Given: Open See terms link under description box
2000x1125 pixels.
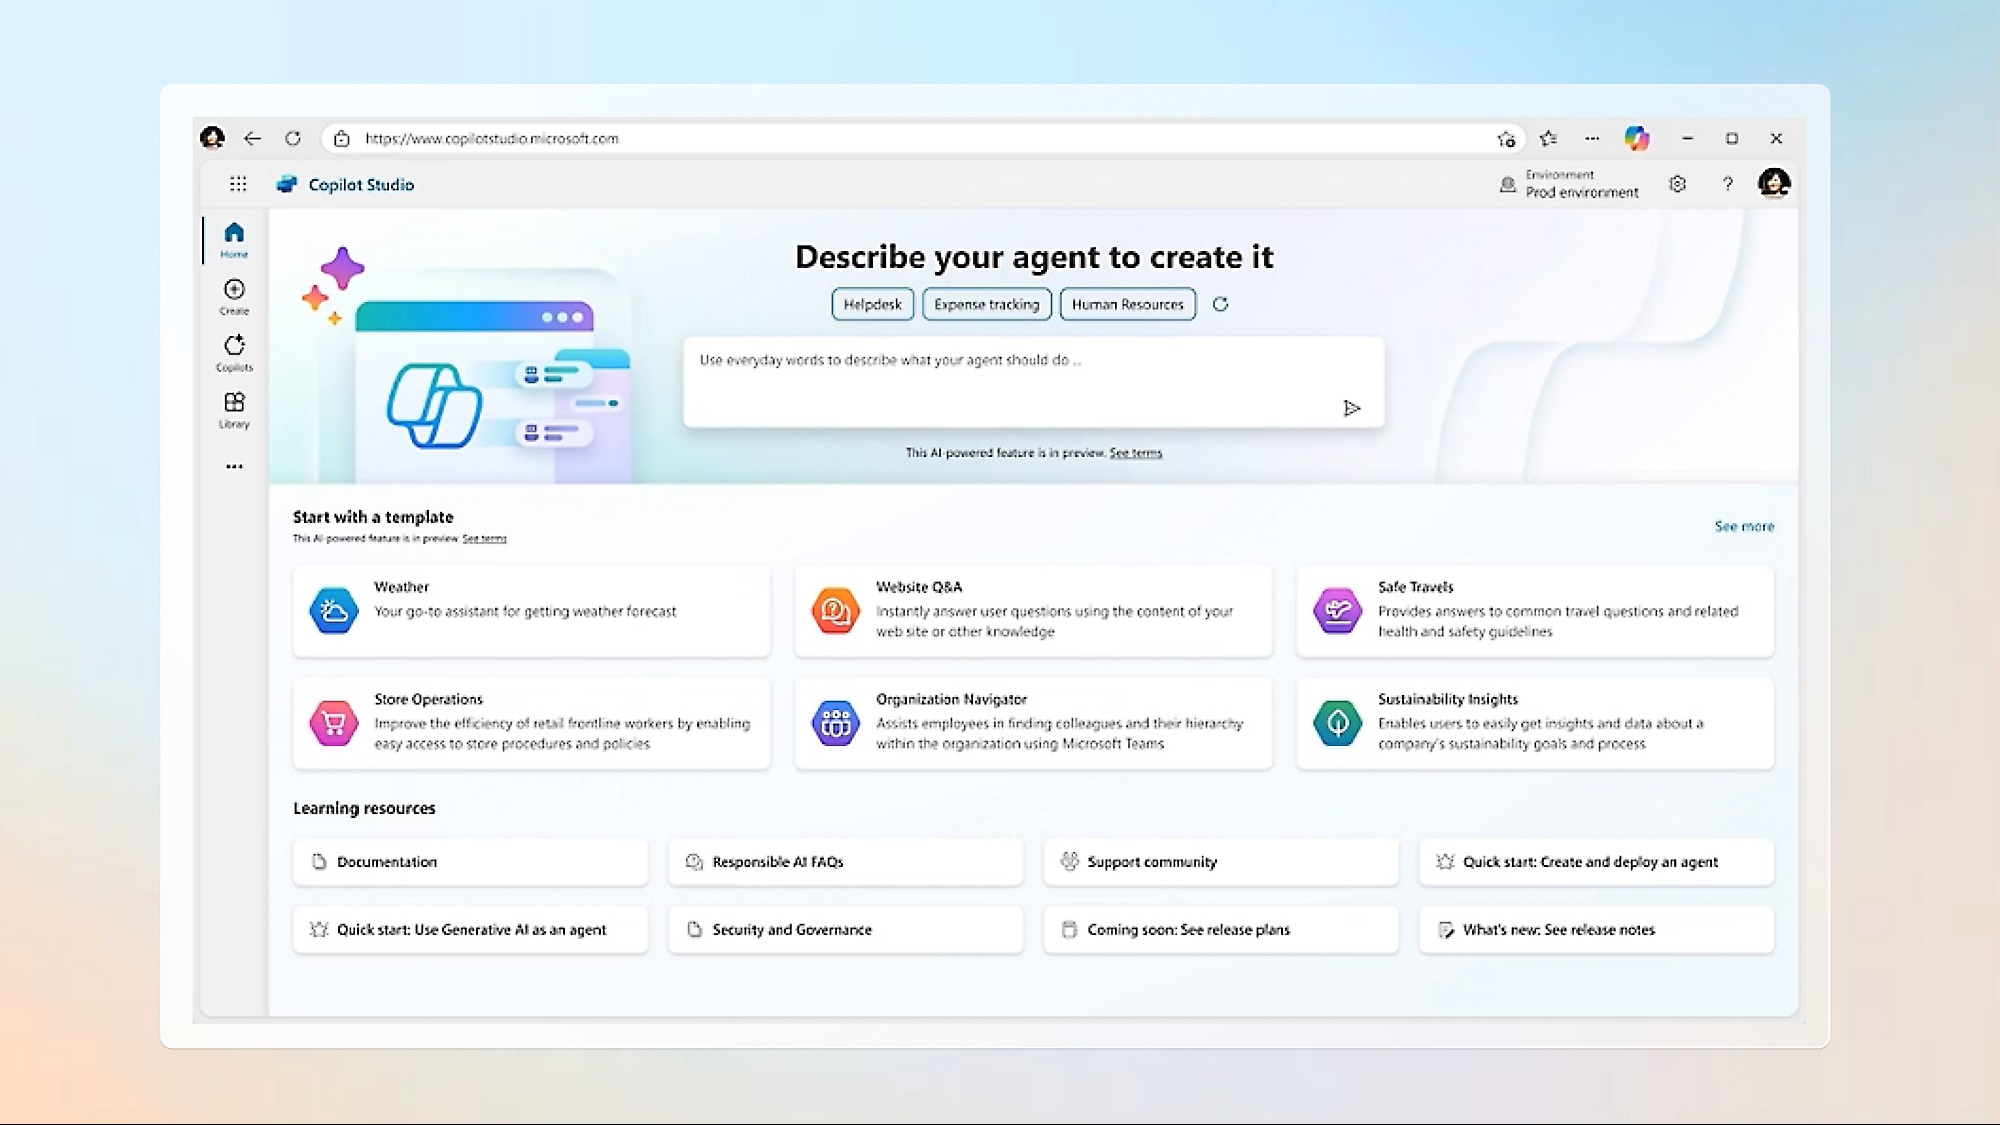Looking at the screenshot, I should 1135,453.
